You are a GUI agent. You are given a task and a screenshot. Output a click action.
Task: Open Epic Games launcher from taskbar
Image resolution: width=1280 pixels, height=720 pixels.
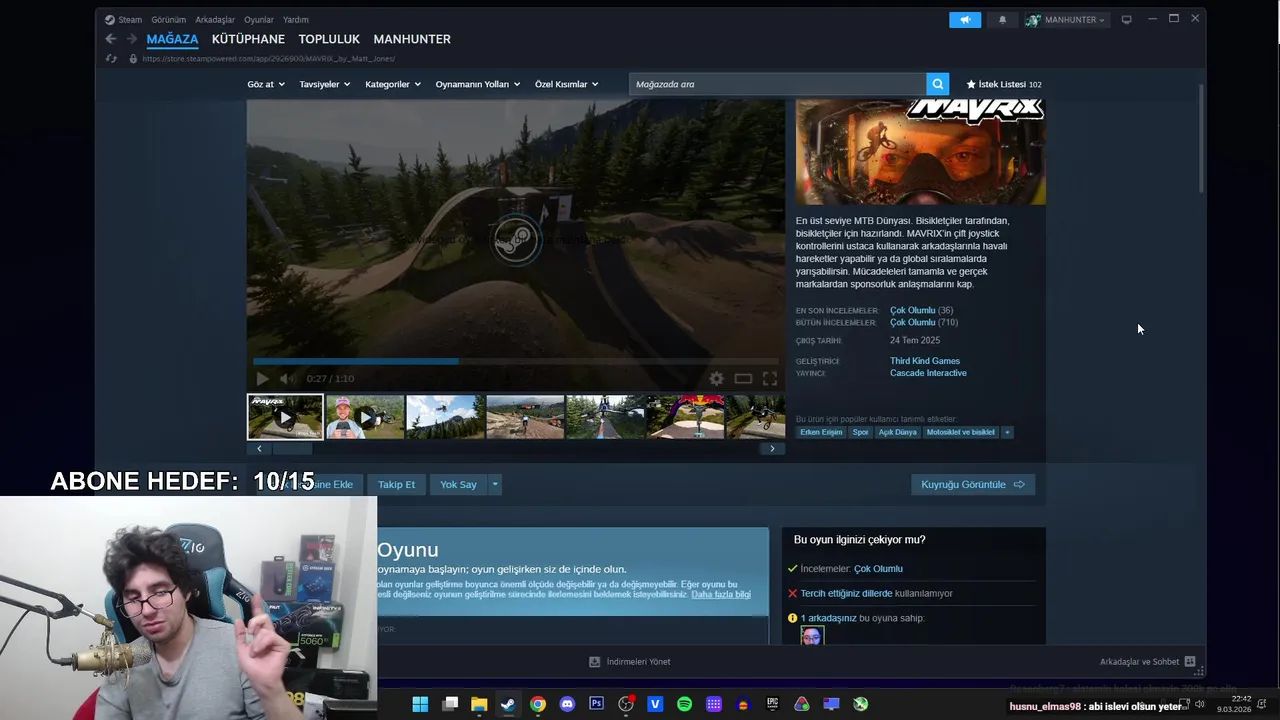[x=772, y=704]
